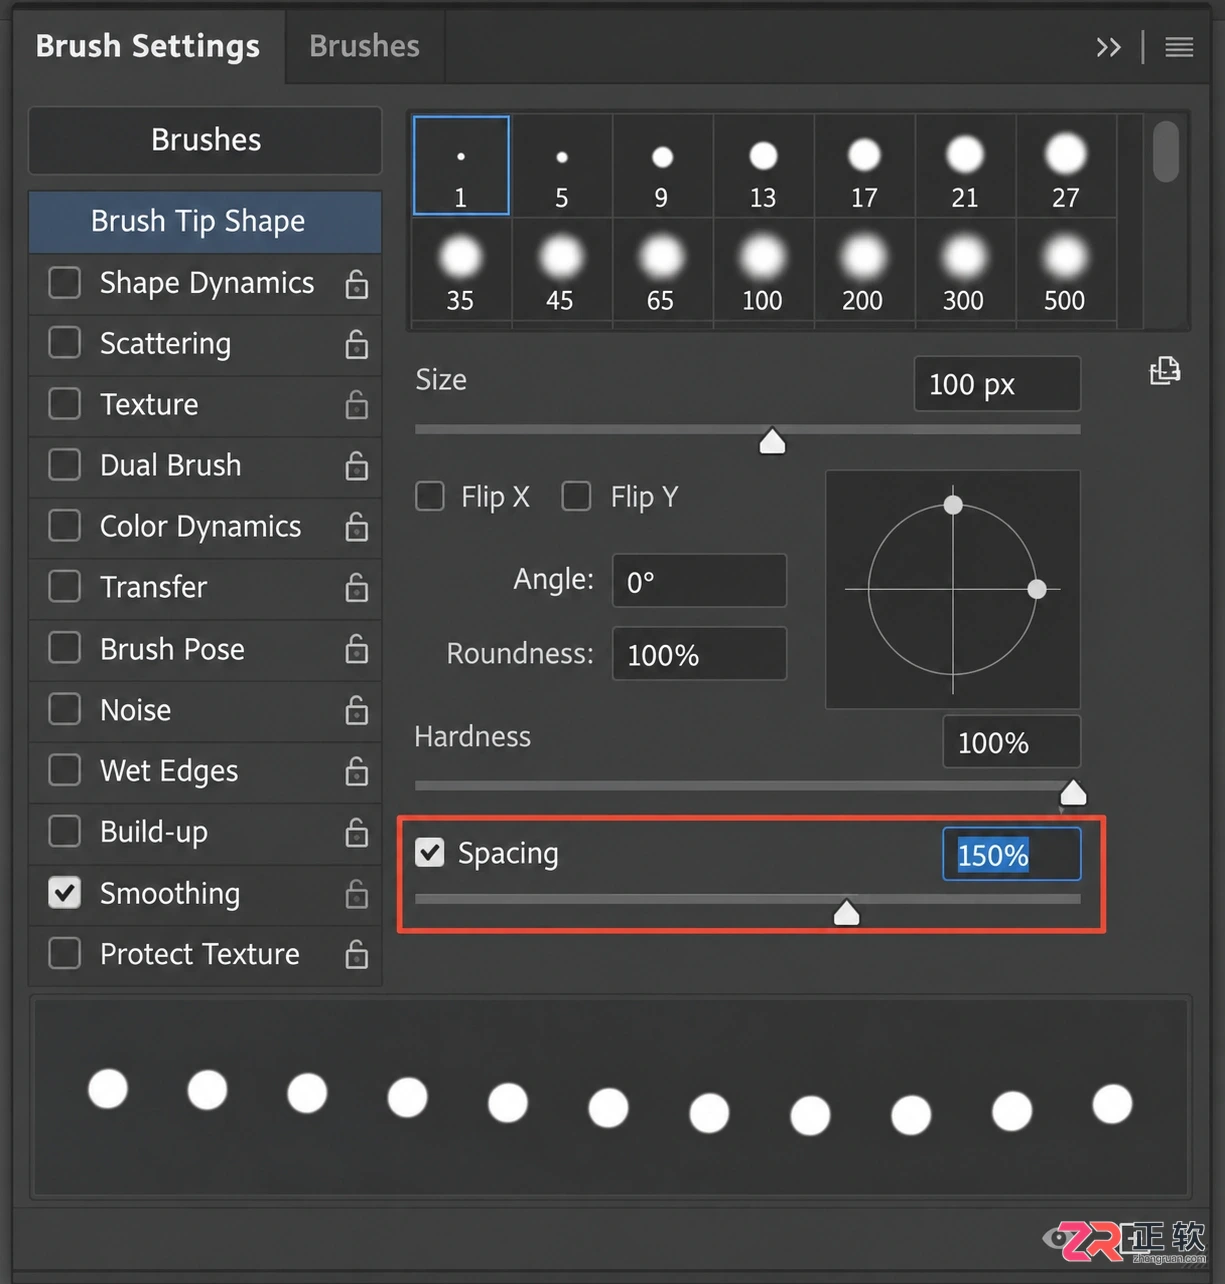This screenshot has height=1284, width=1225.
Task: Click the Brushes button
Action: click(205, 140)
